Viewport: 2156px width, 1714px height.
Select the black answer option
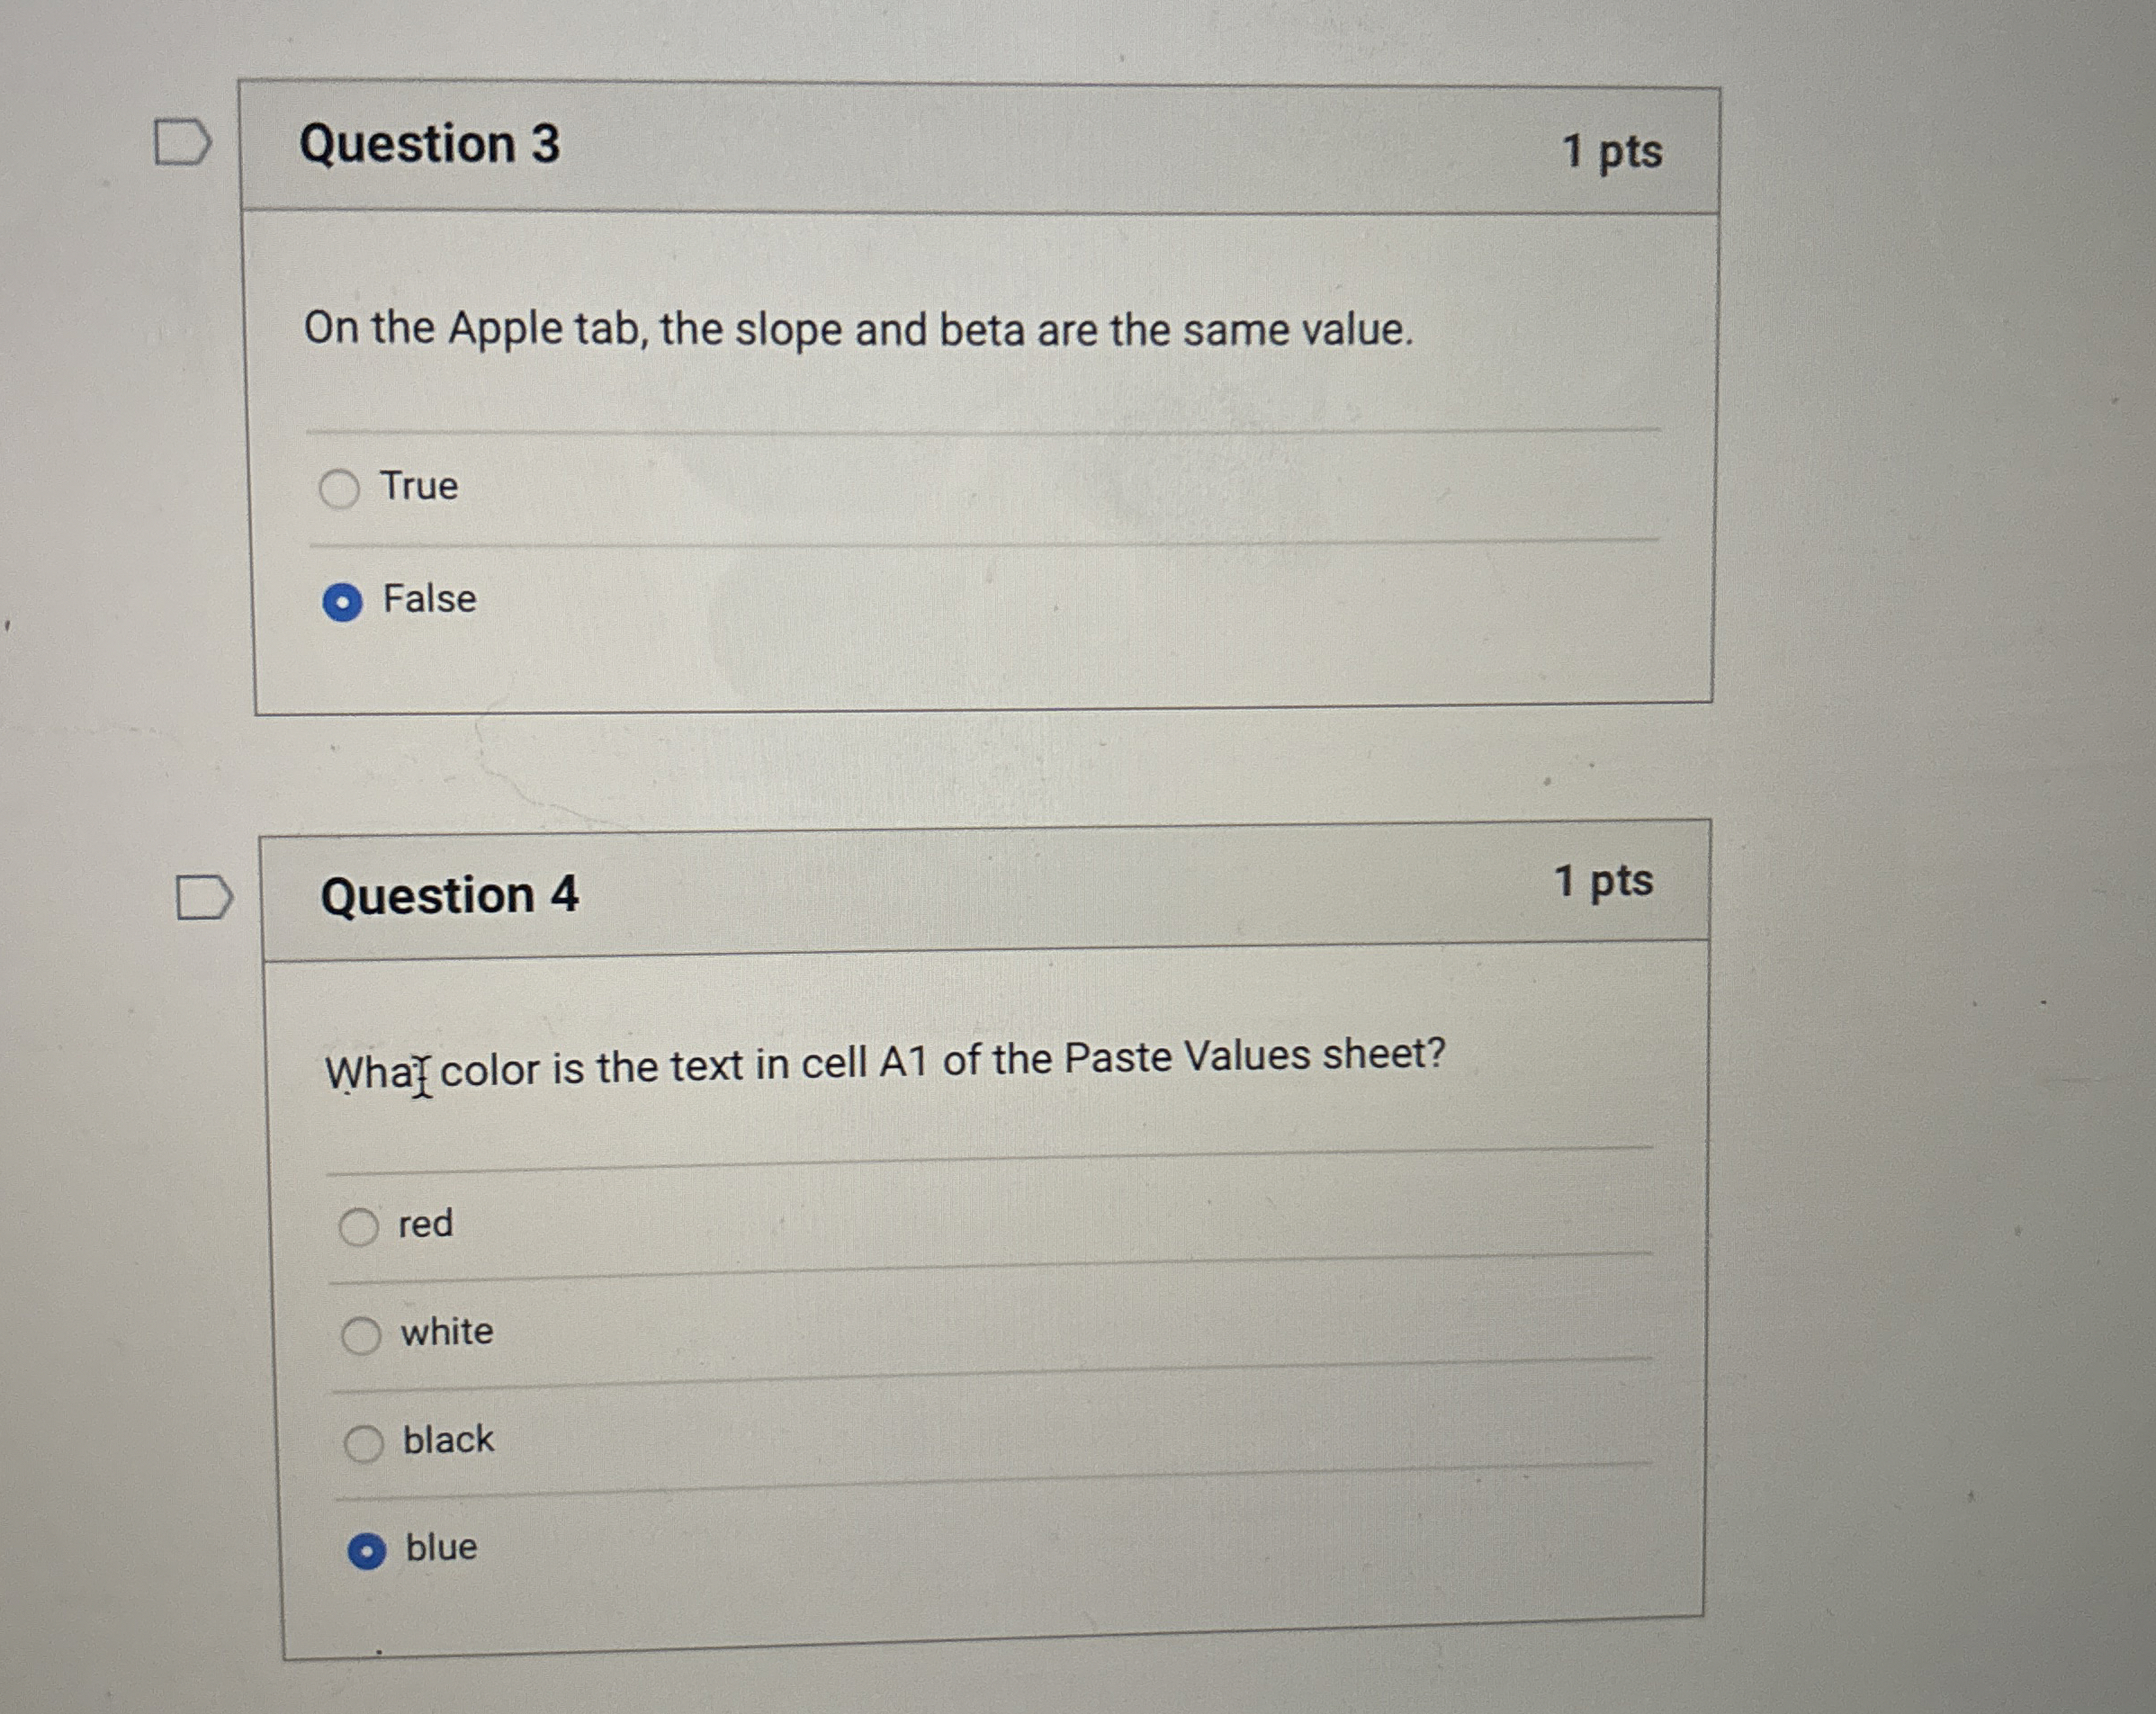(x=365, y=1441)
